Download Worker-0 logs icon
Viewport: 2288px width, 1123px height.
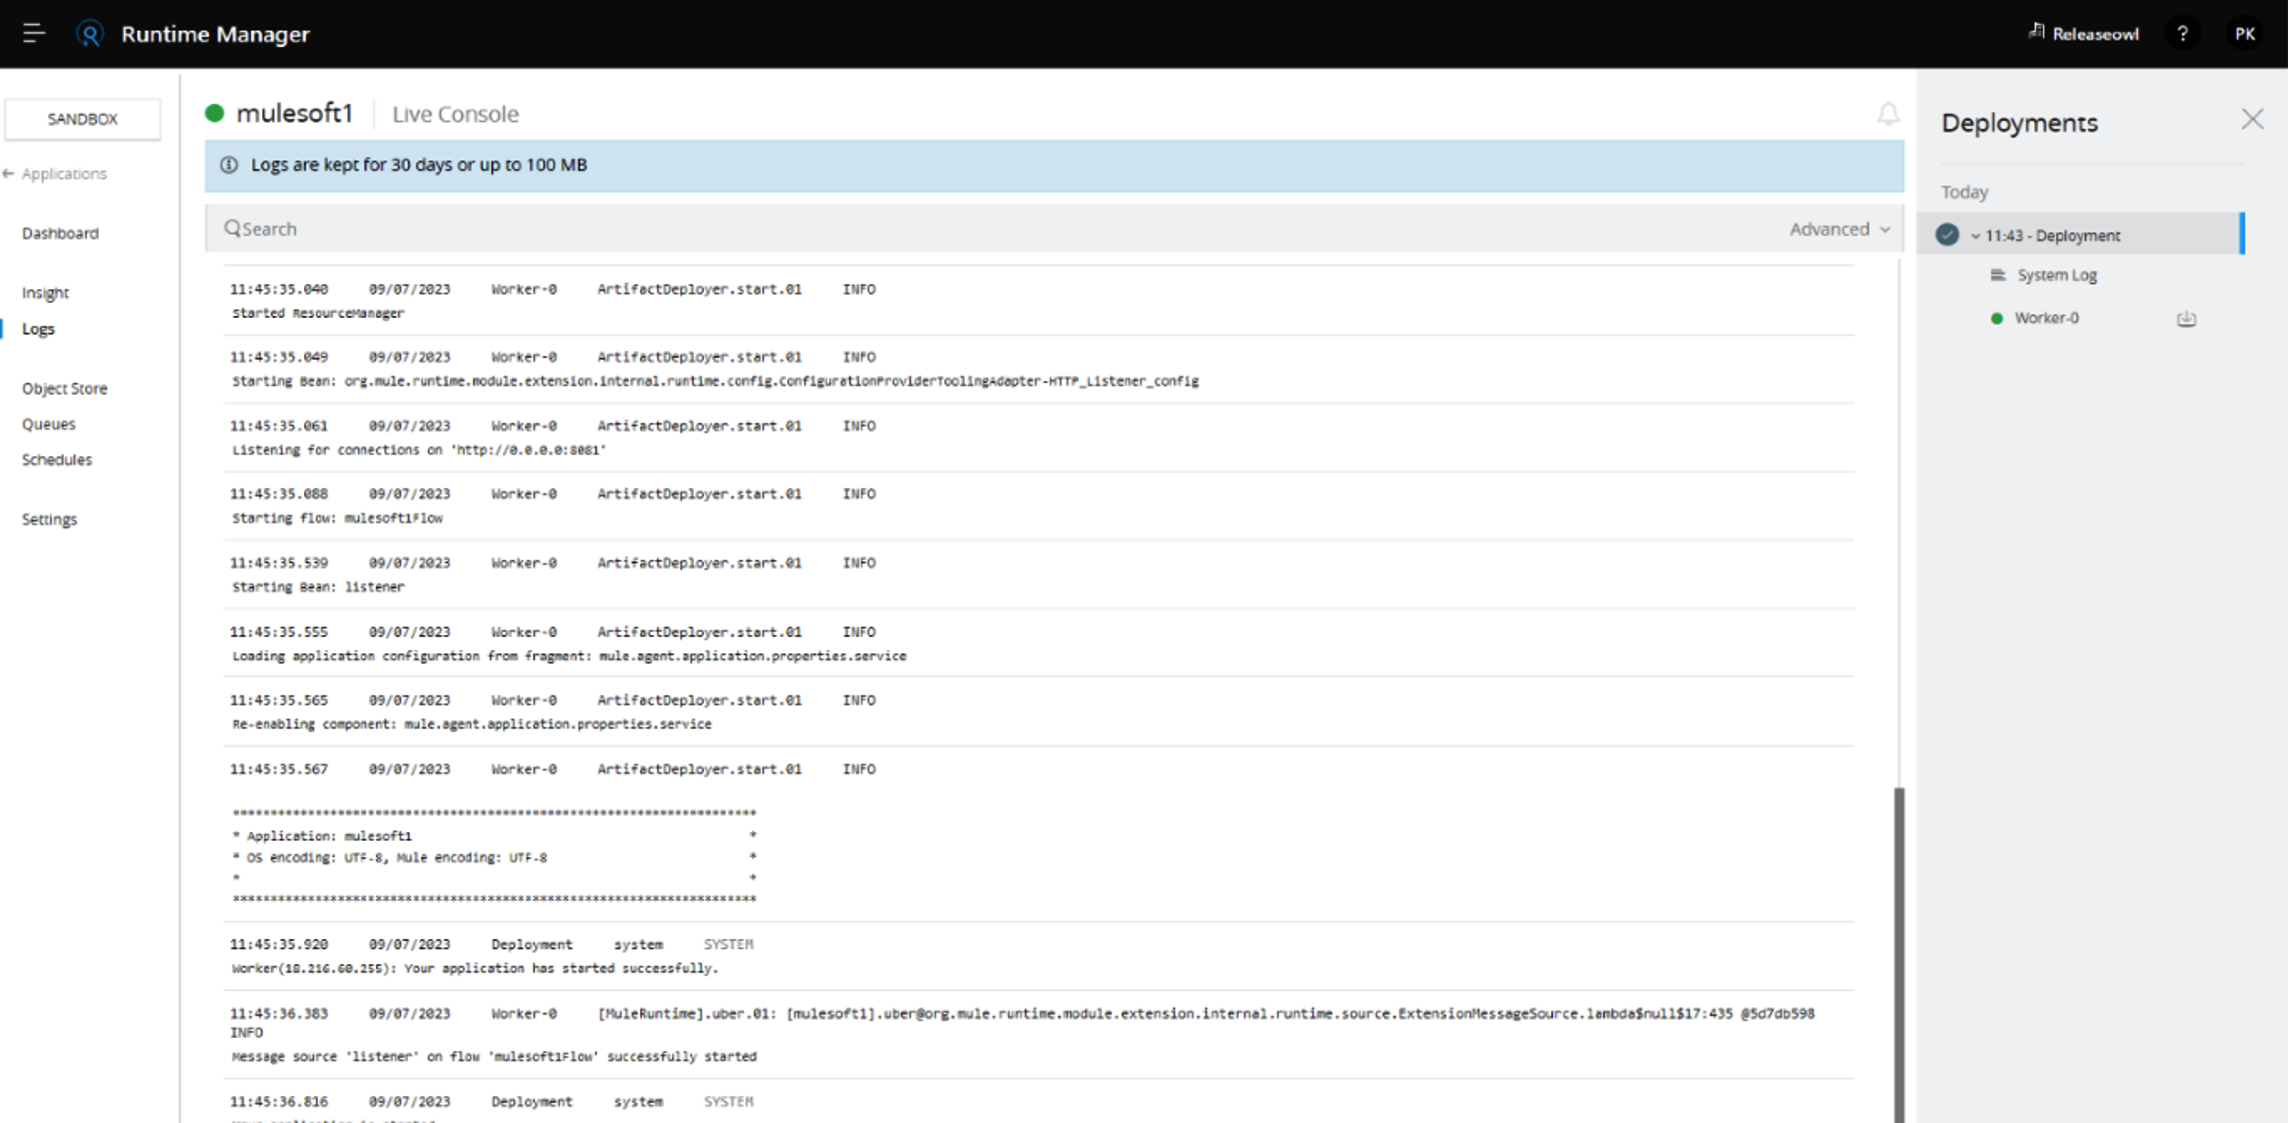[x=2187, y=318]
